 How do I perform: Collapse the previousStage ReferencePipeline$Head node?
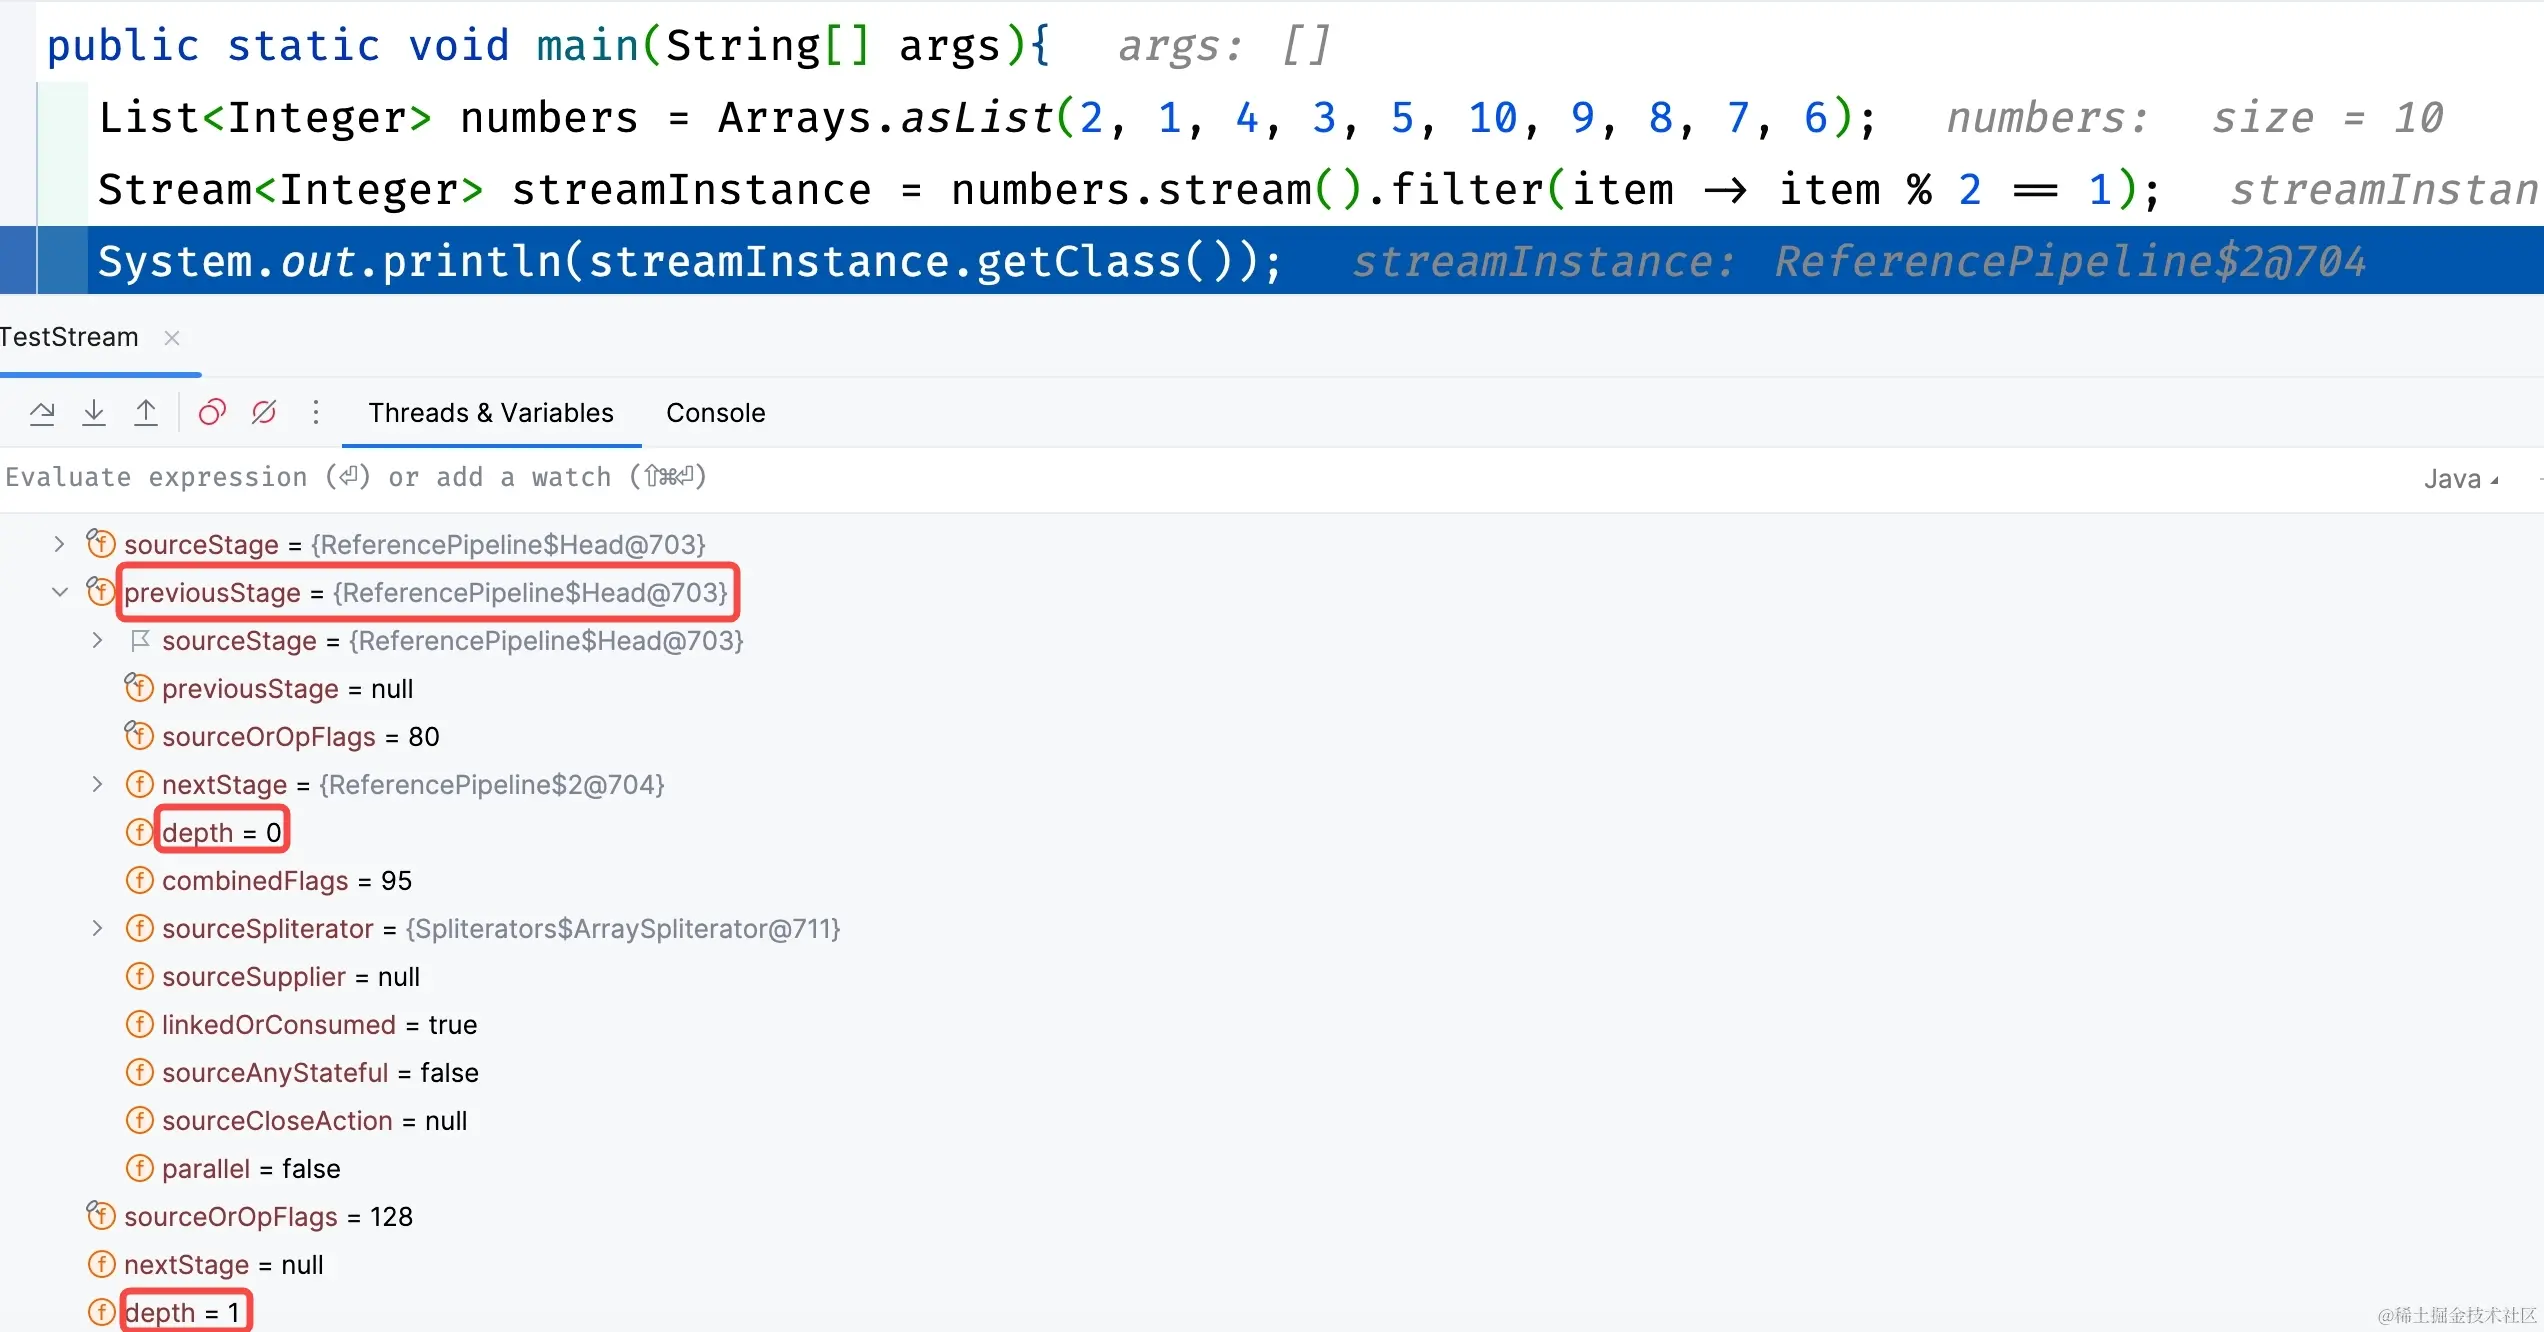point(59,592)
